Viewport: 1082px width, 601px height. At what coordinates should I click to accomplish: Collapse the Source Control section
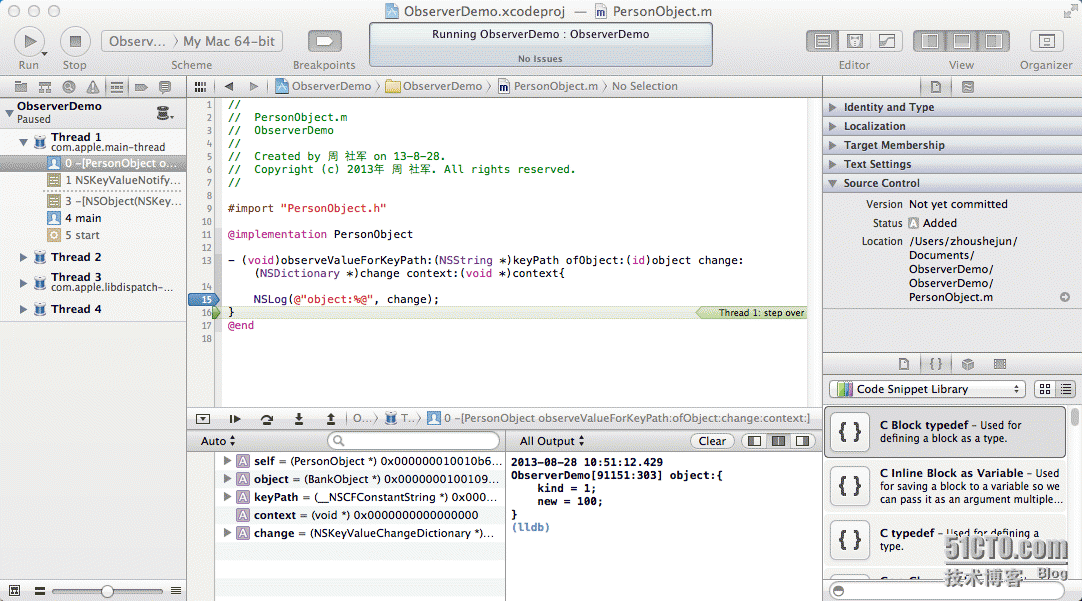pos(832,184)
